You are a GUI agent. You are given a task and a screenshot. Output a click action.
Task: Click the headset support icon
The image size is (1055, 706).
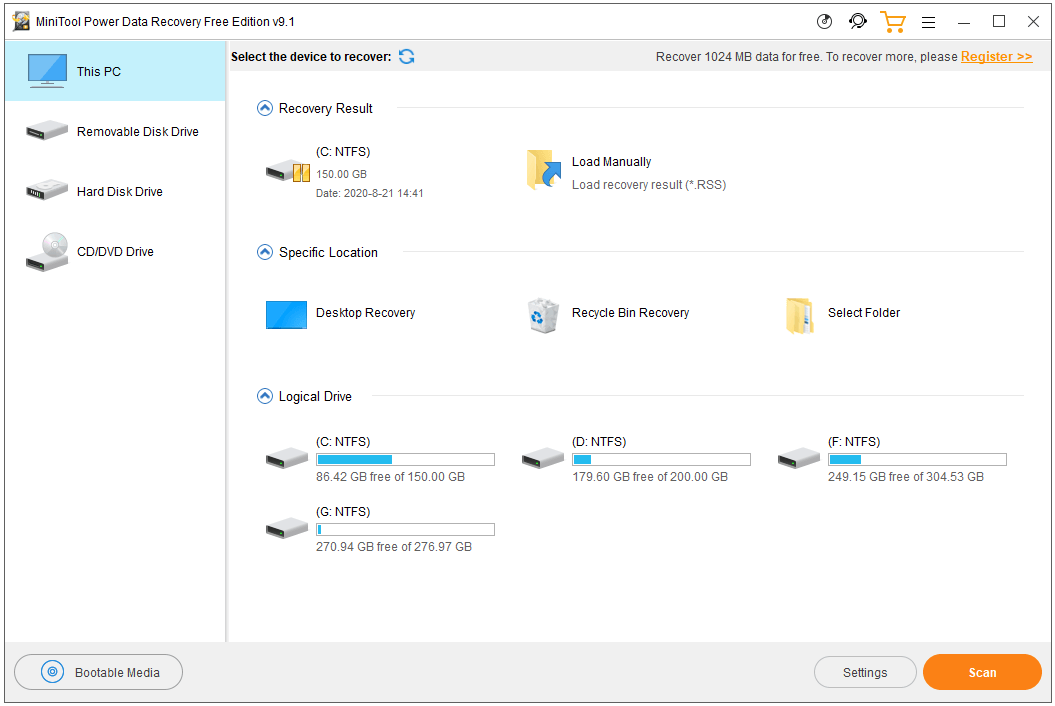coord(857,21)
